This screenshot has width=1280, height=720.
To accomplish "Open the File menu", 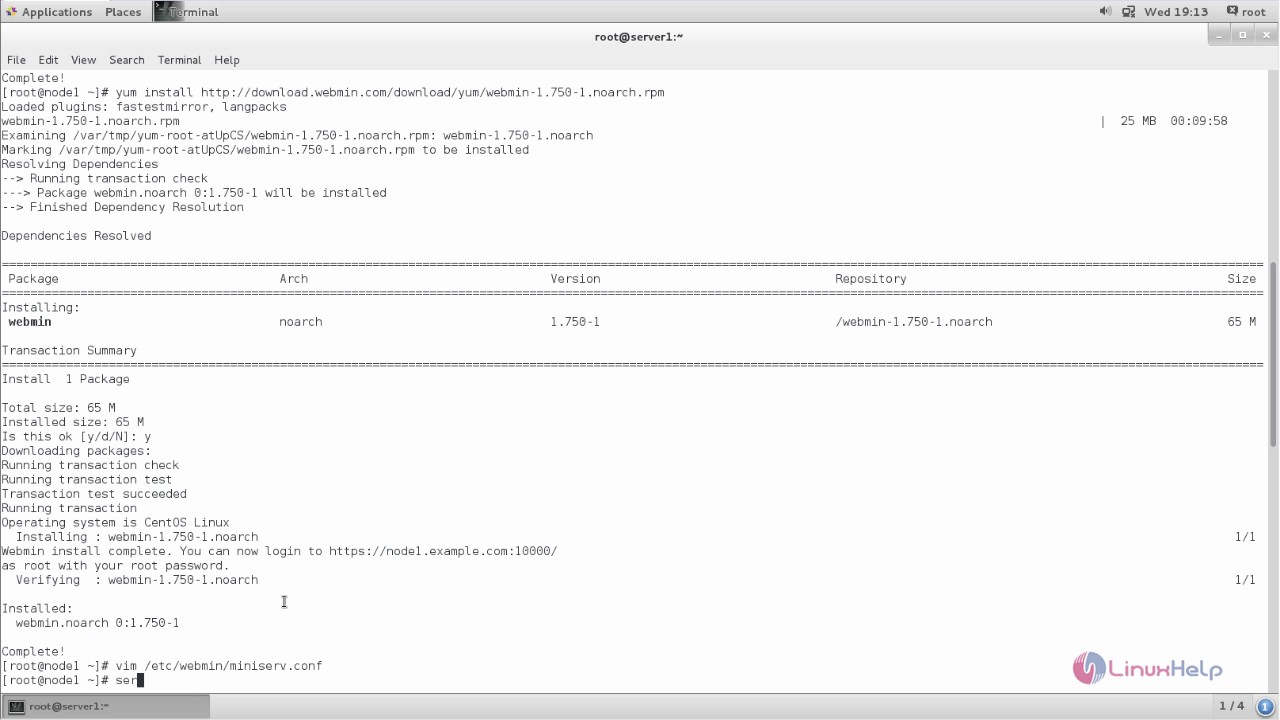I will [16, 60].
